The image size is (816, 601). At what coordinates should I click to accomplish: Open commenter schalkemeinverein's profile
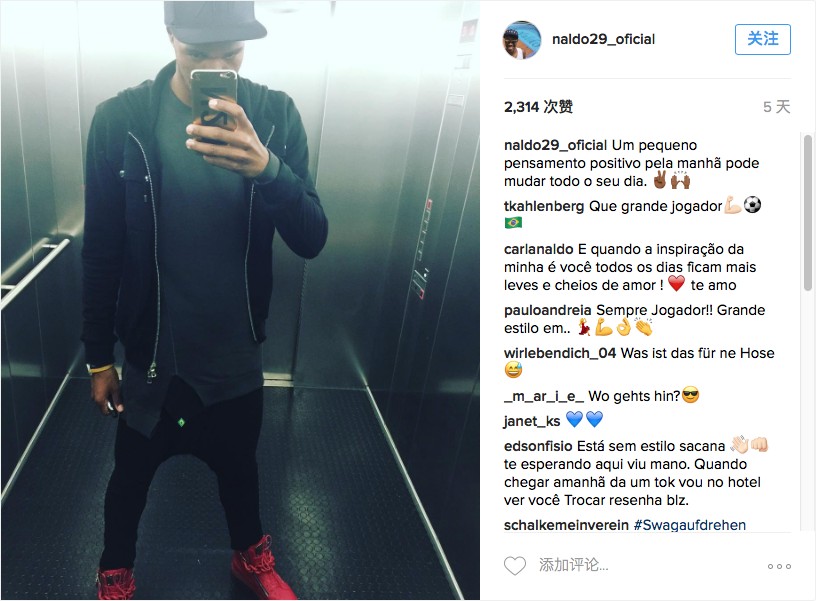tap(566, 525)
